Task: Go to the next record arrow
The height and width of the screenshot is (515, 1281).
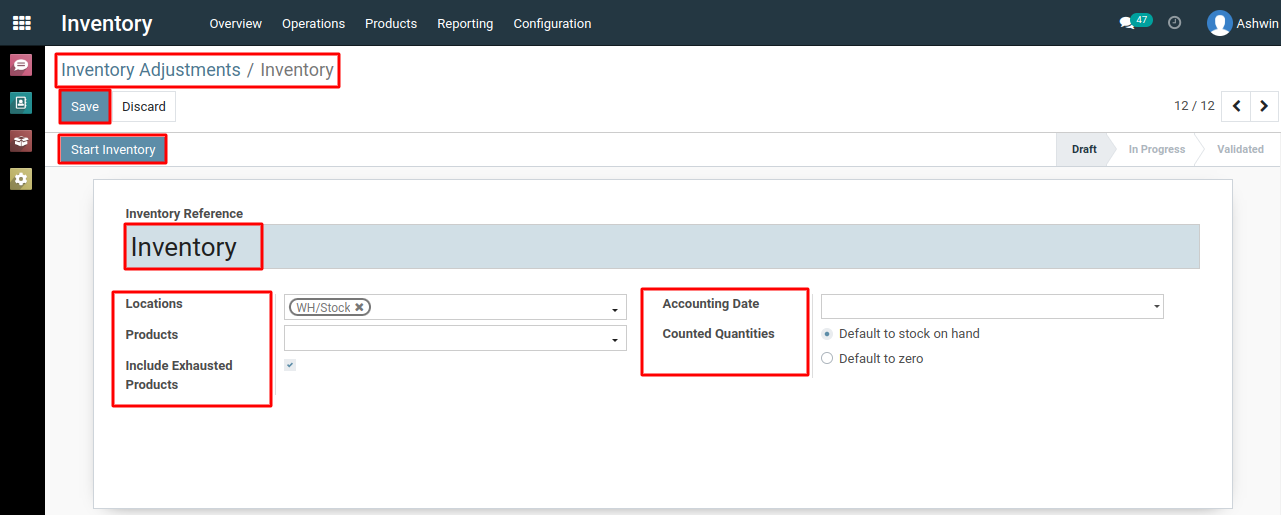Action: click(x=1264, y=105)
